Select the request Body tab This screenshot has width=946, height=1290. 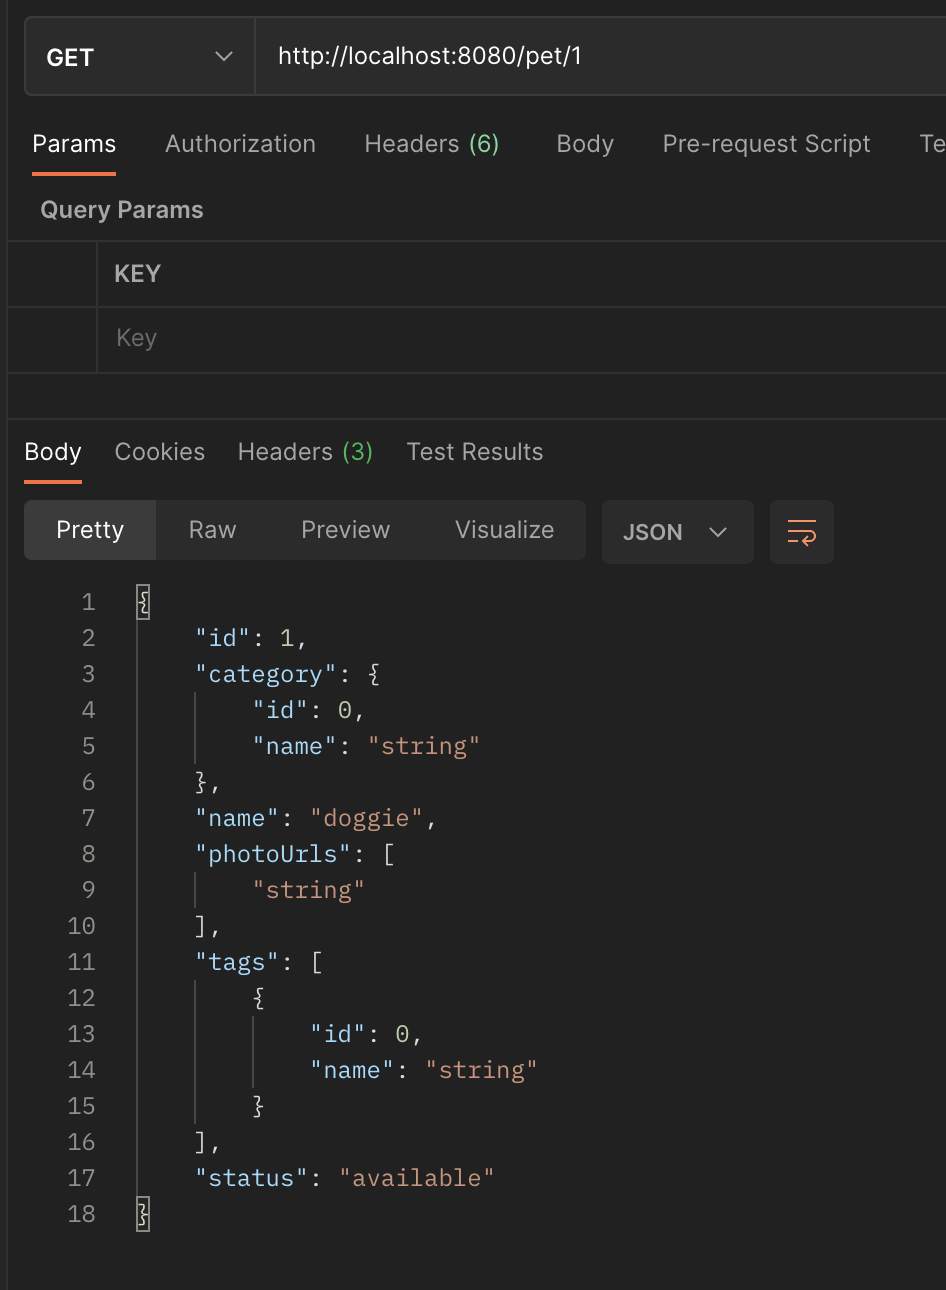click(x=585, y=144)
